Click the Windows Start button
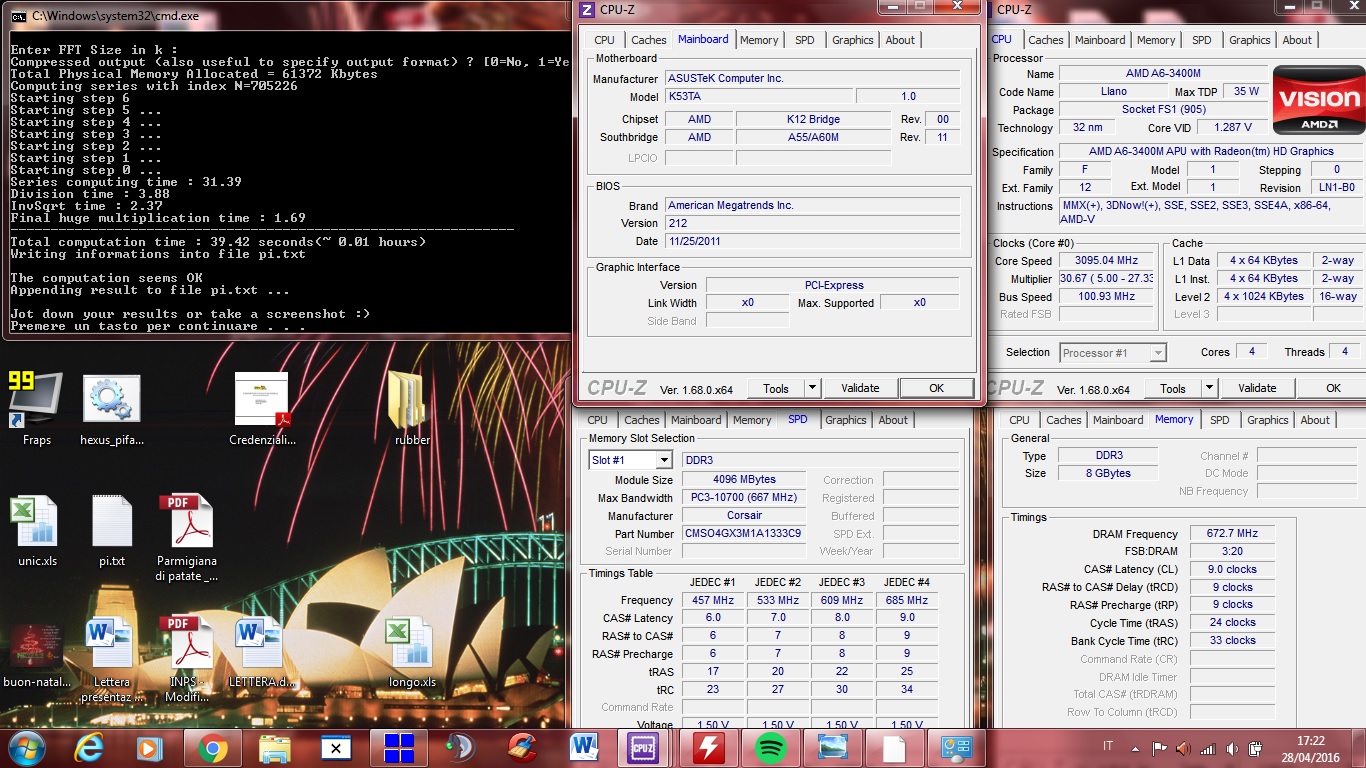The height and width of the screenshot is (768, 1366). [26, 747]
